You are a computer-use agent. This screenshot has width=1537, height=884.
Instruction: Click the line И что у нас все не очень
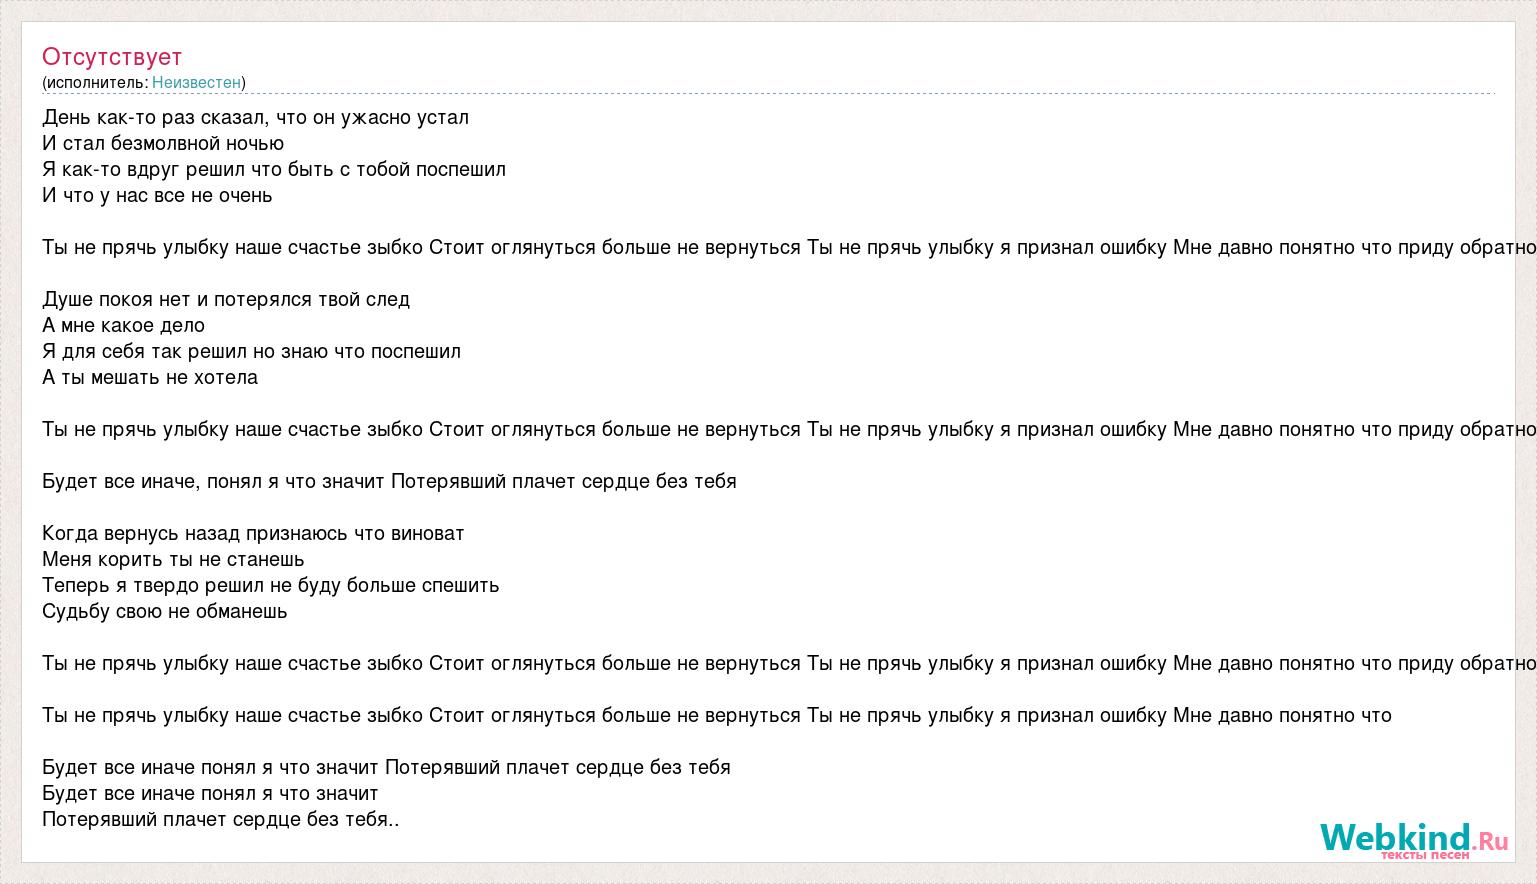coord(157,195)
